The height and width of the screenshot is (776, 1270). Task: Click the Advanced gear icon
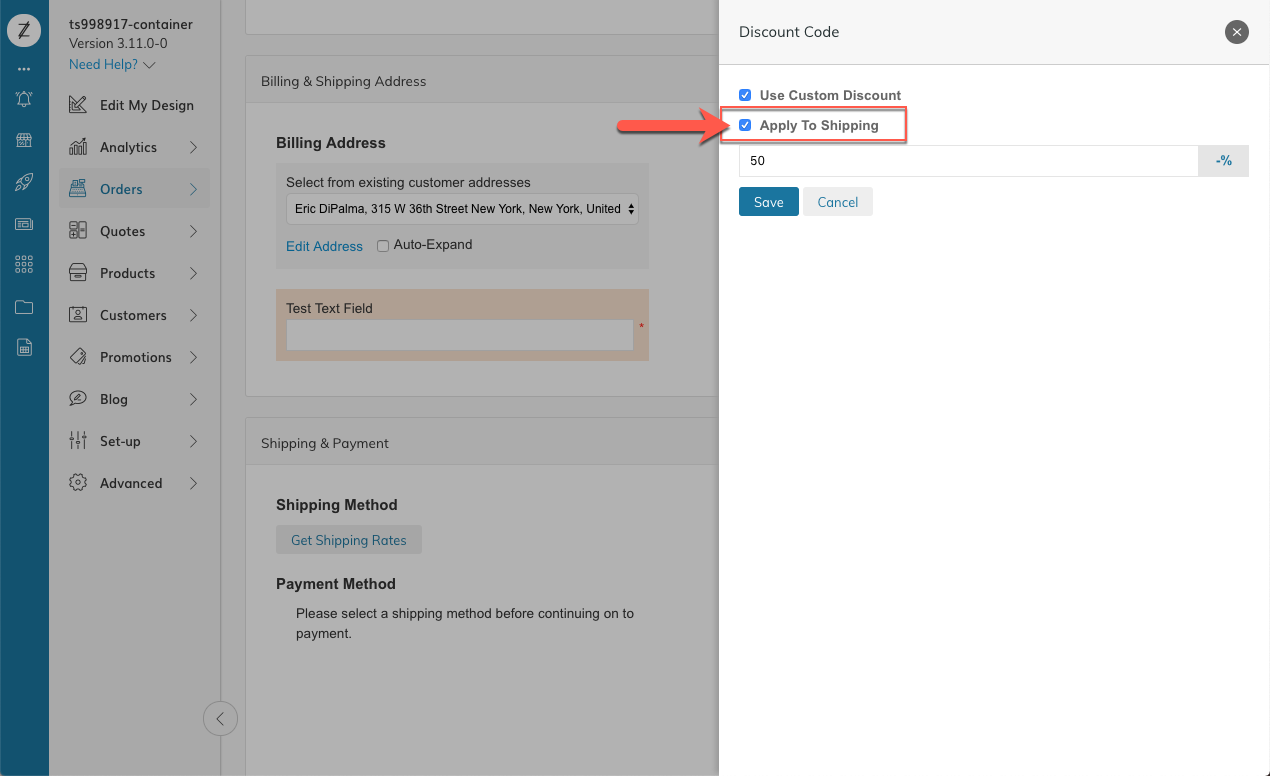pyautogui.click(x=78, y=483)
